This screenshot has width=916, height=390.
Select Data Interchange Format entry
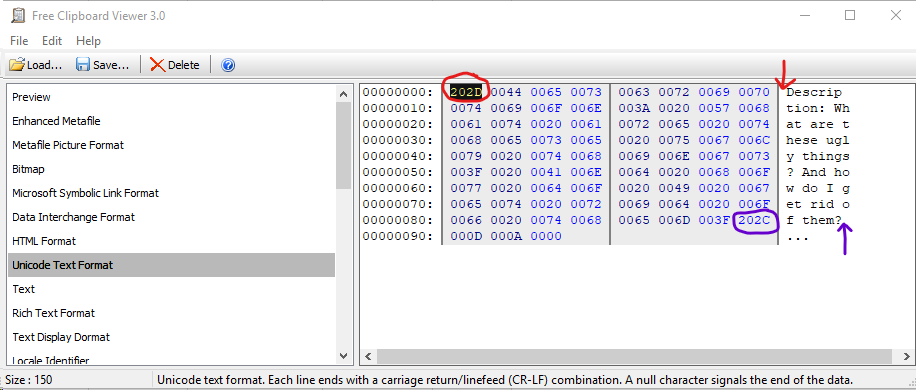click(172, 217)
